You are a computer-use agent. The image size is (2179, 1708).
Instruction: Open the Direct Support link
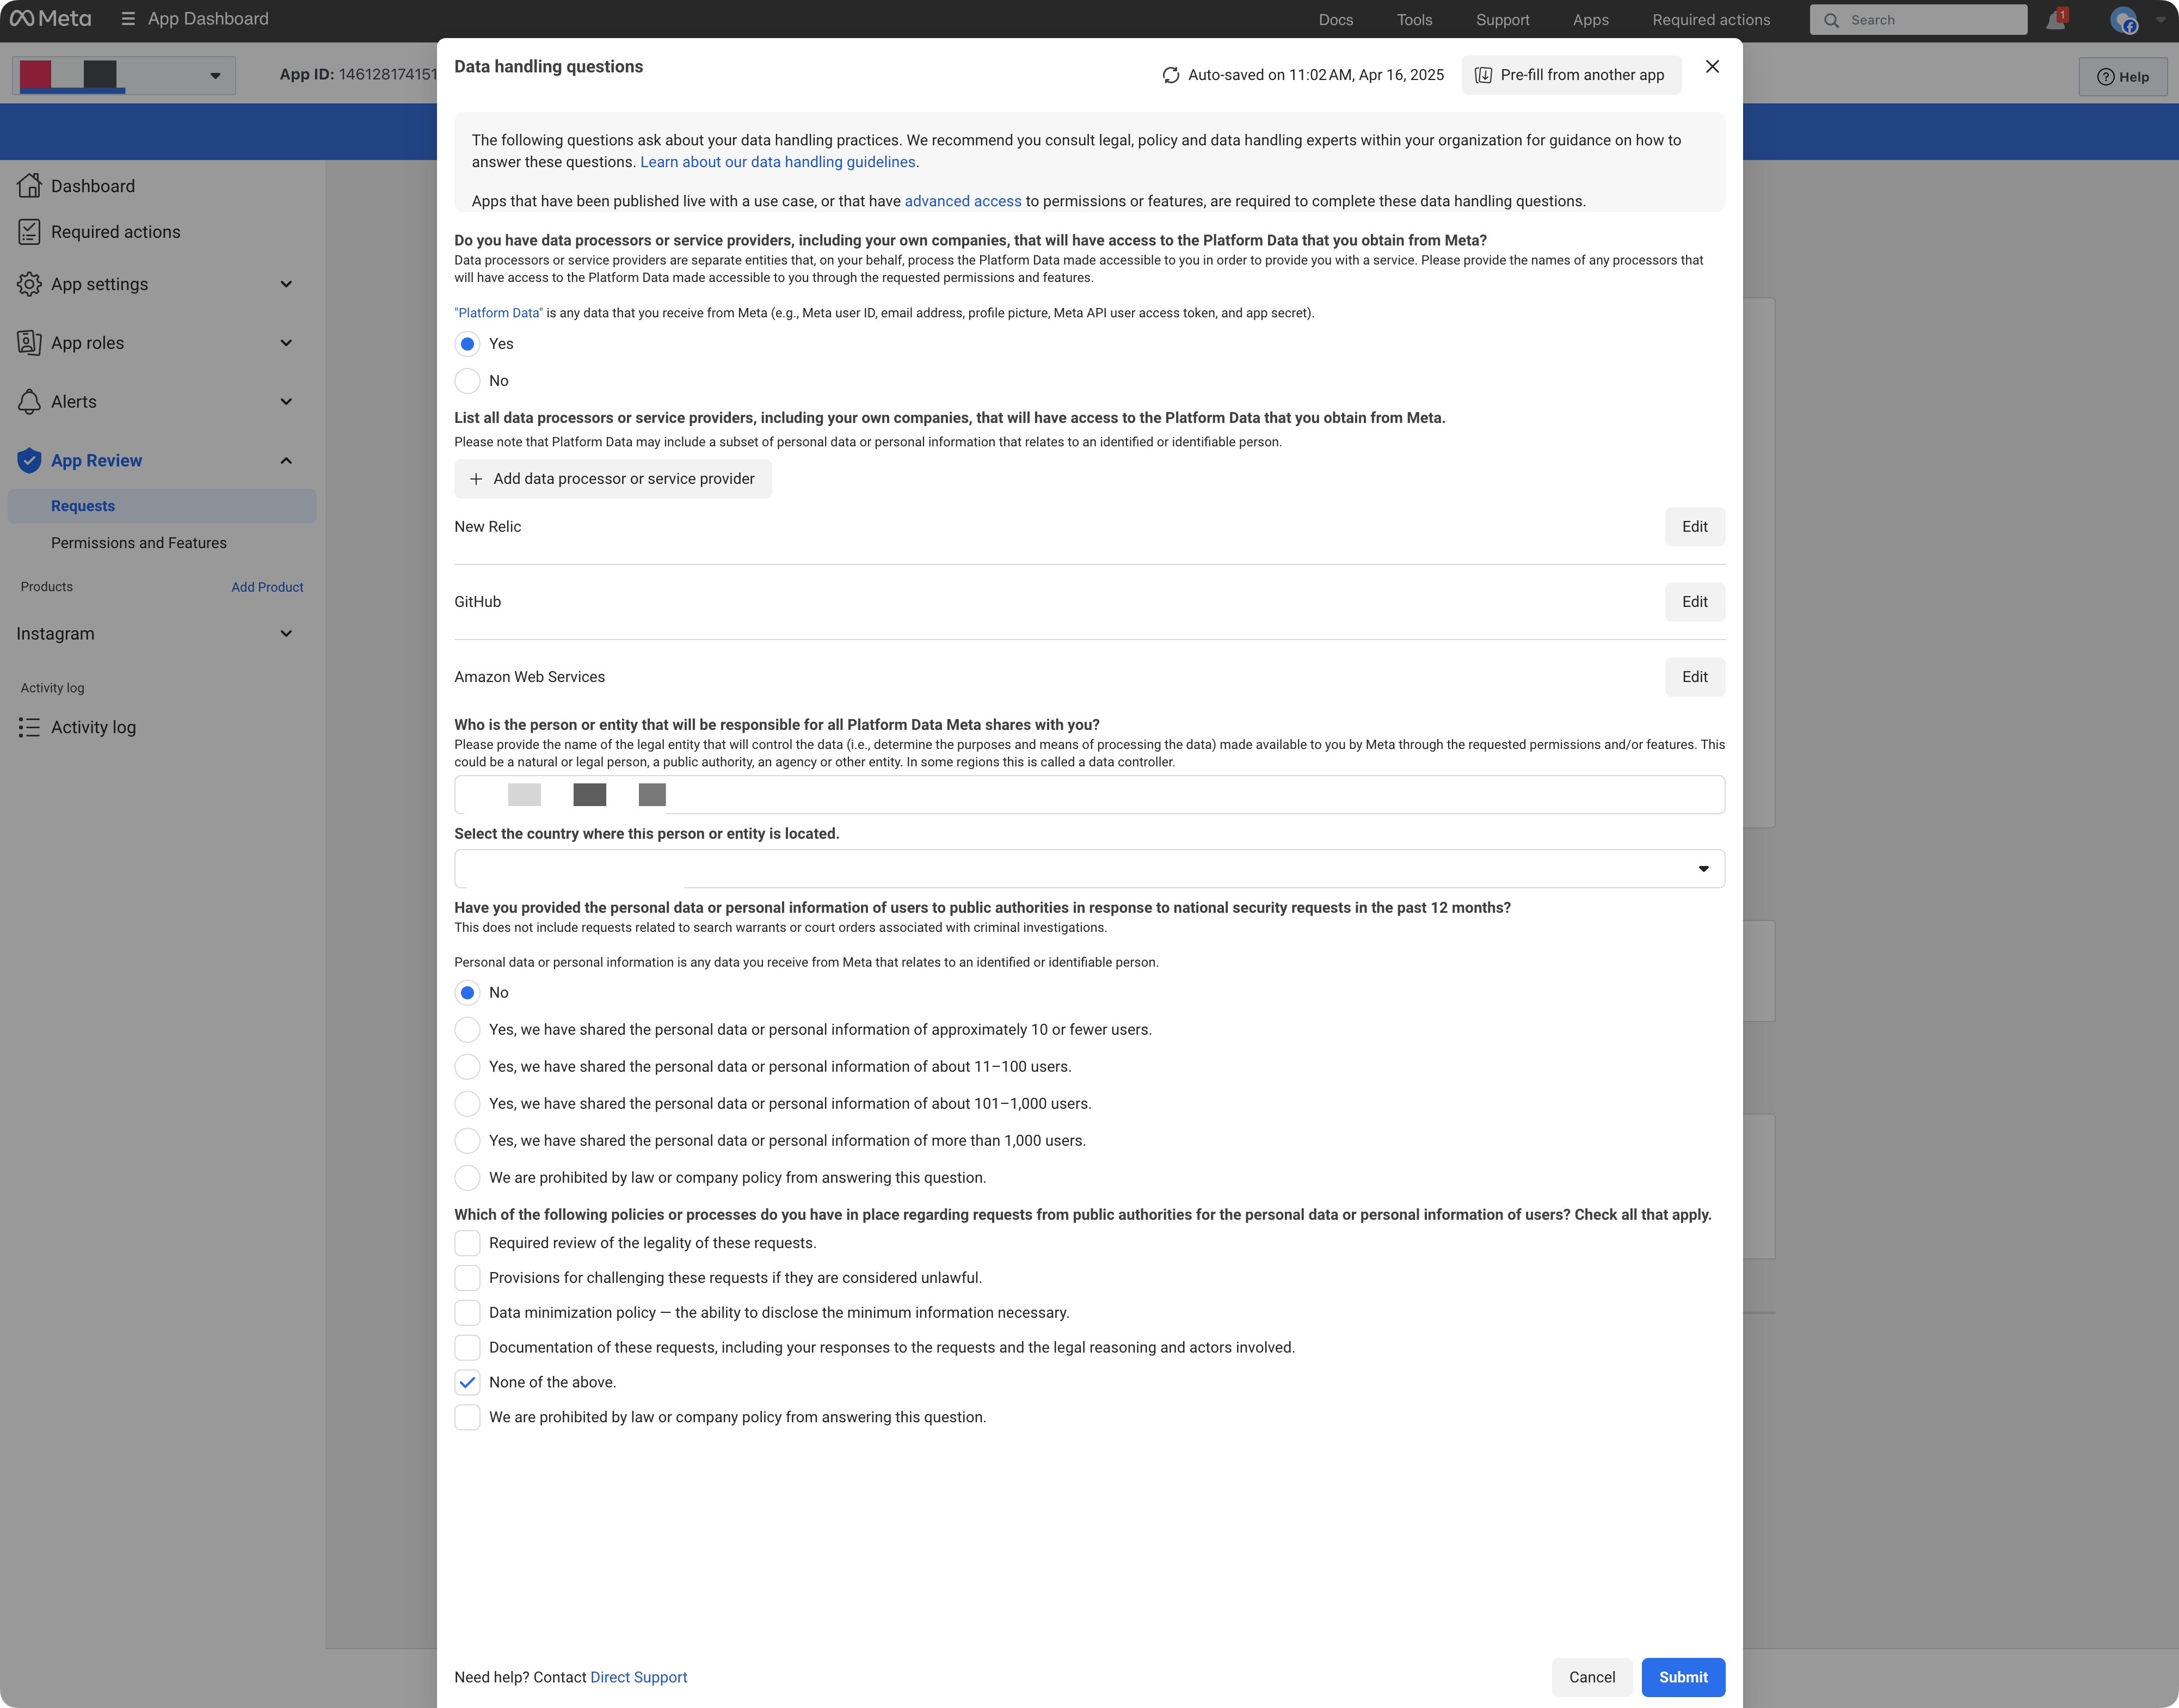point(638,1677)
